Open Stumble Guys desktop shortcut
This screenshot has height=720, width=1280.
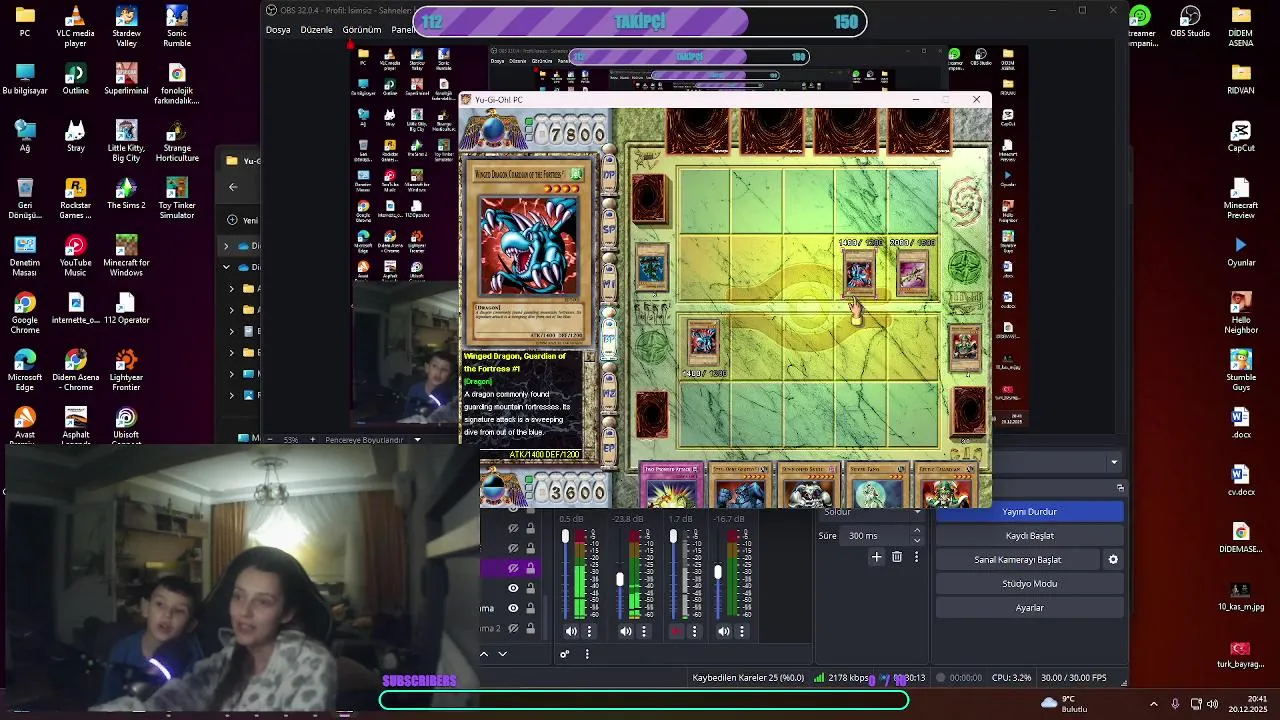(1241, 371)
